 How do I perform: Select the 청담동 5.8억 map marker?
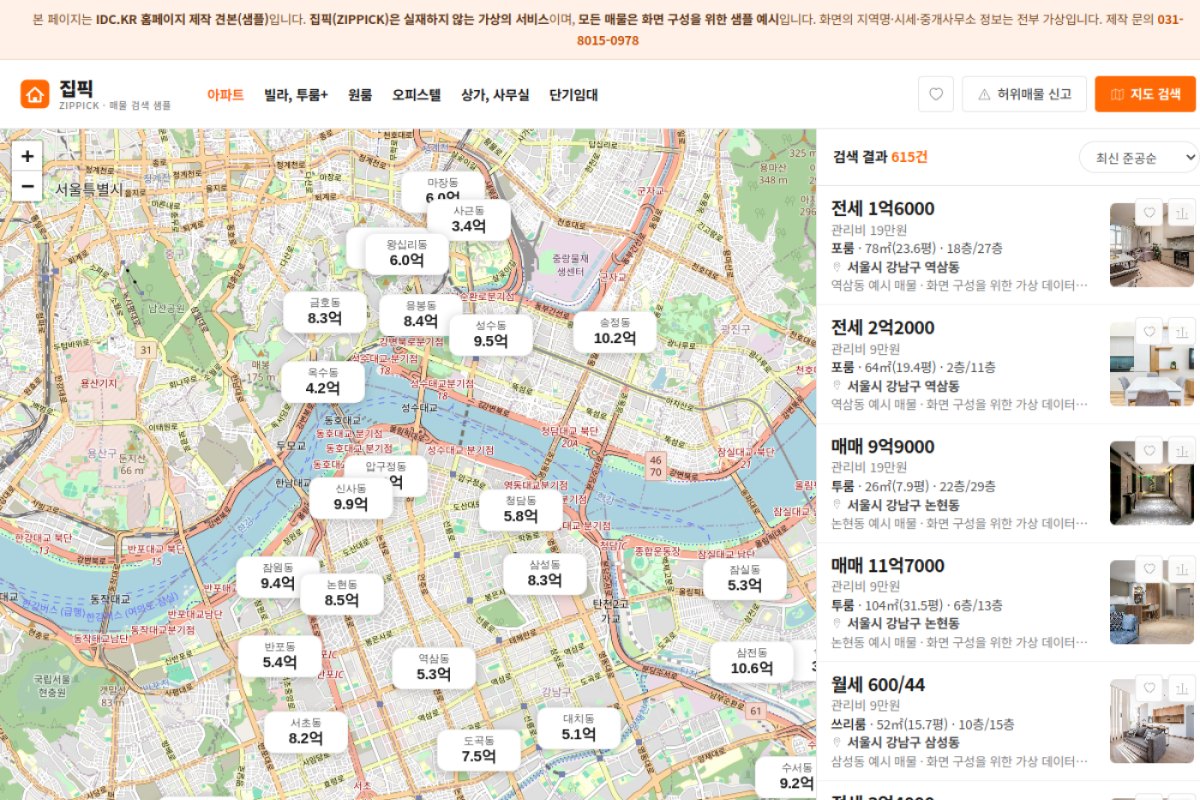(x=521, y=509)
